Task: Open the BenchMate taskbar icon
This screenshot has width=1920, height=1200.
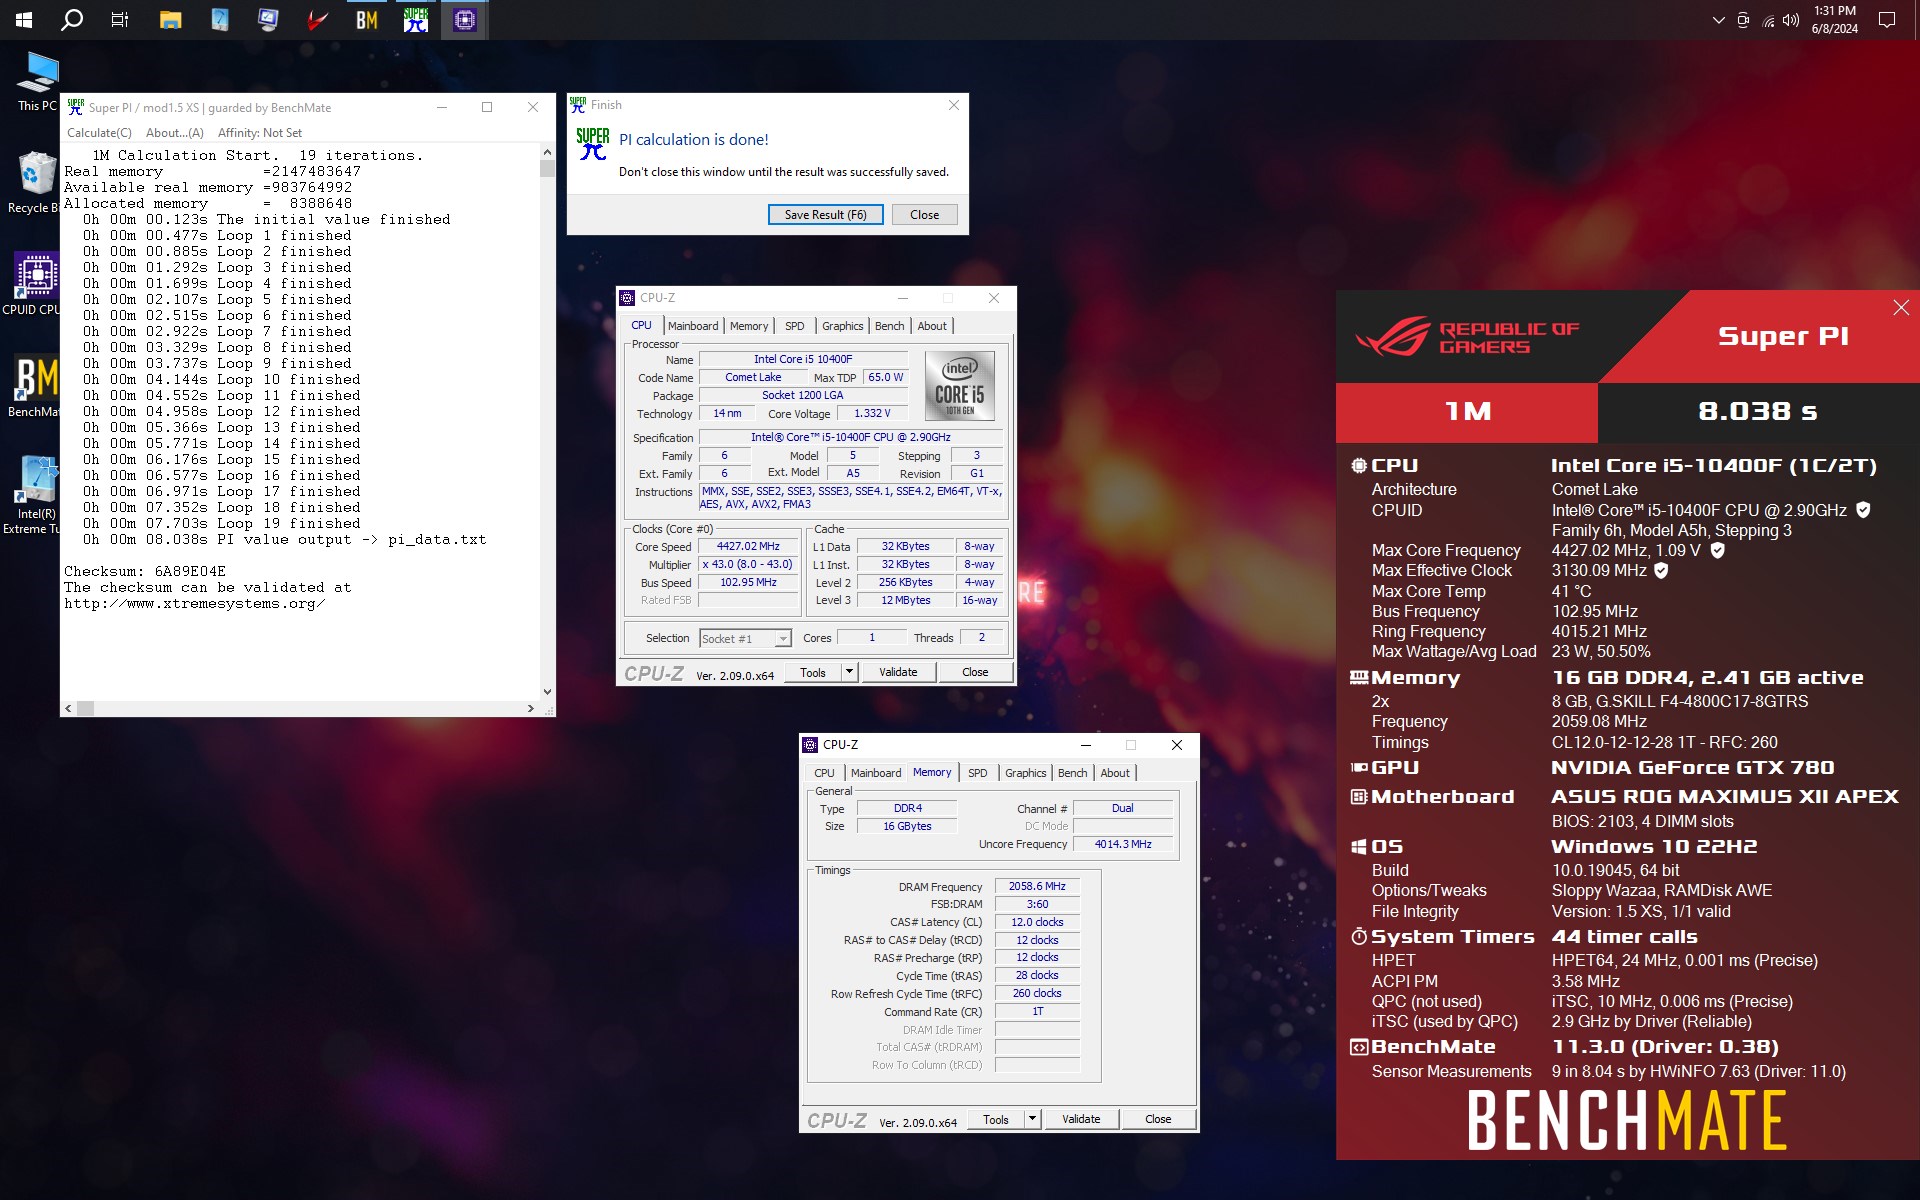Action: 367,20
